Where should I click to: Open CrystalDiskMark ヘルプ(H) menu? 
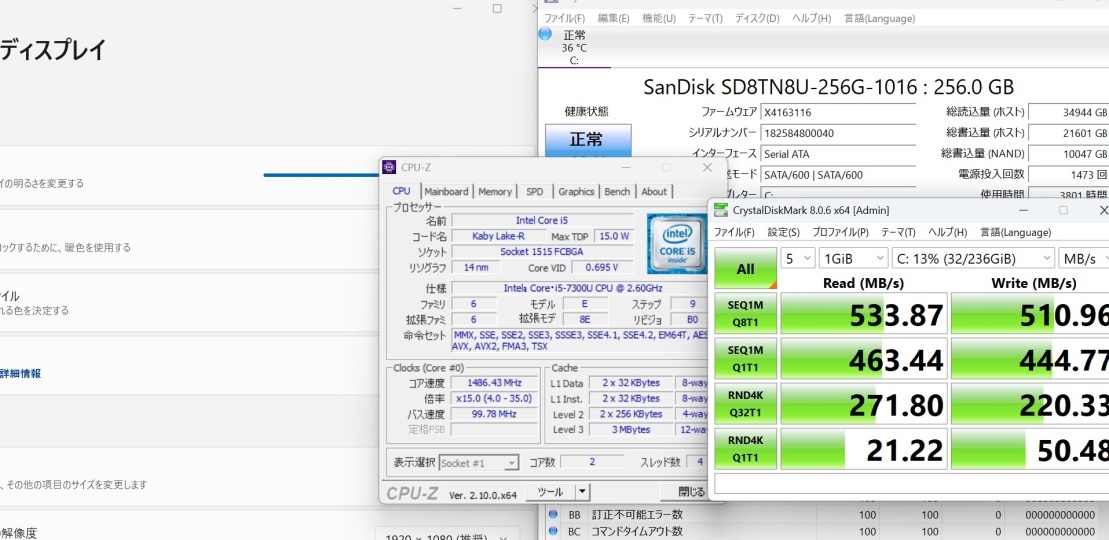point(947,232)
